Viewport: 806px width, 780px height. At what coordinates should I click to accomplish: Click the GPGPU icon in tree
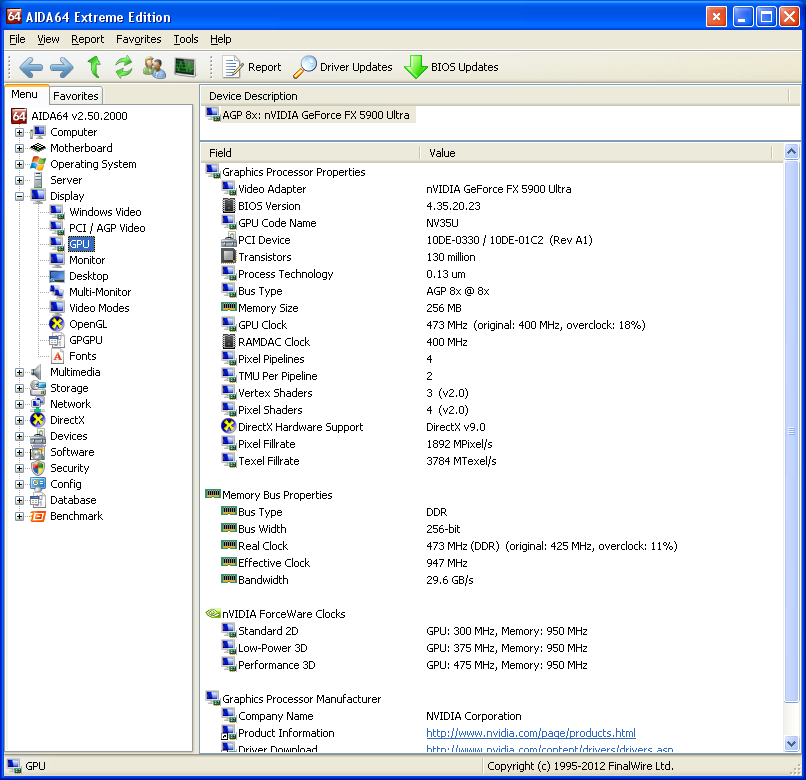pos(57,340)
